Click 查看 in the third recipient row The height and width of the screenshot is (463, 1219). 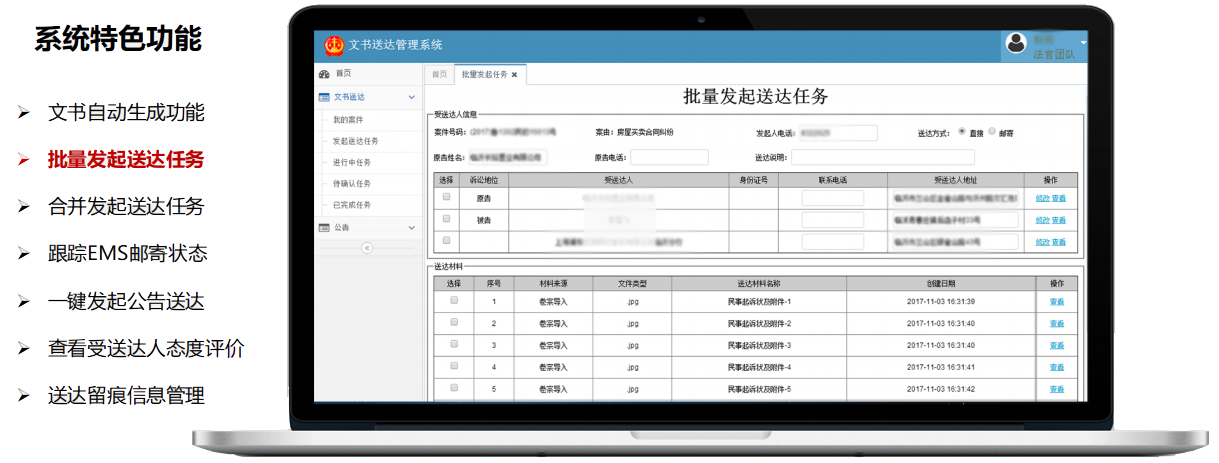[x=1059, y=241]
